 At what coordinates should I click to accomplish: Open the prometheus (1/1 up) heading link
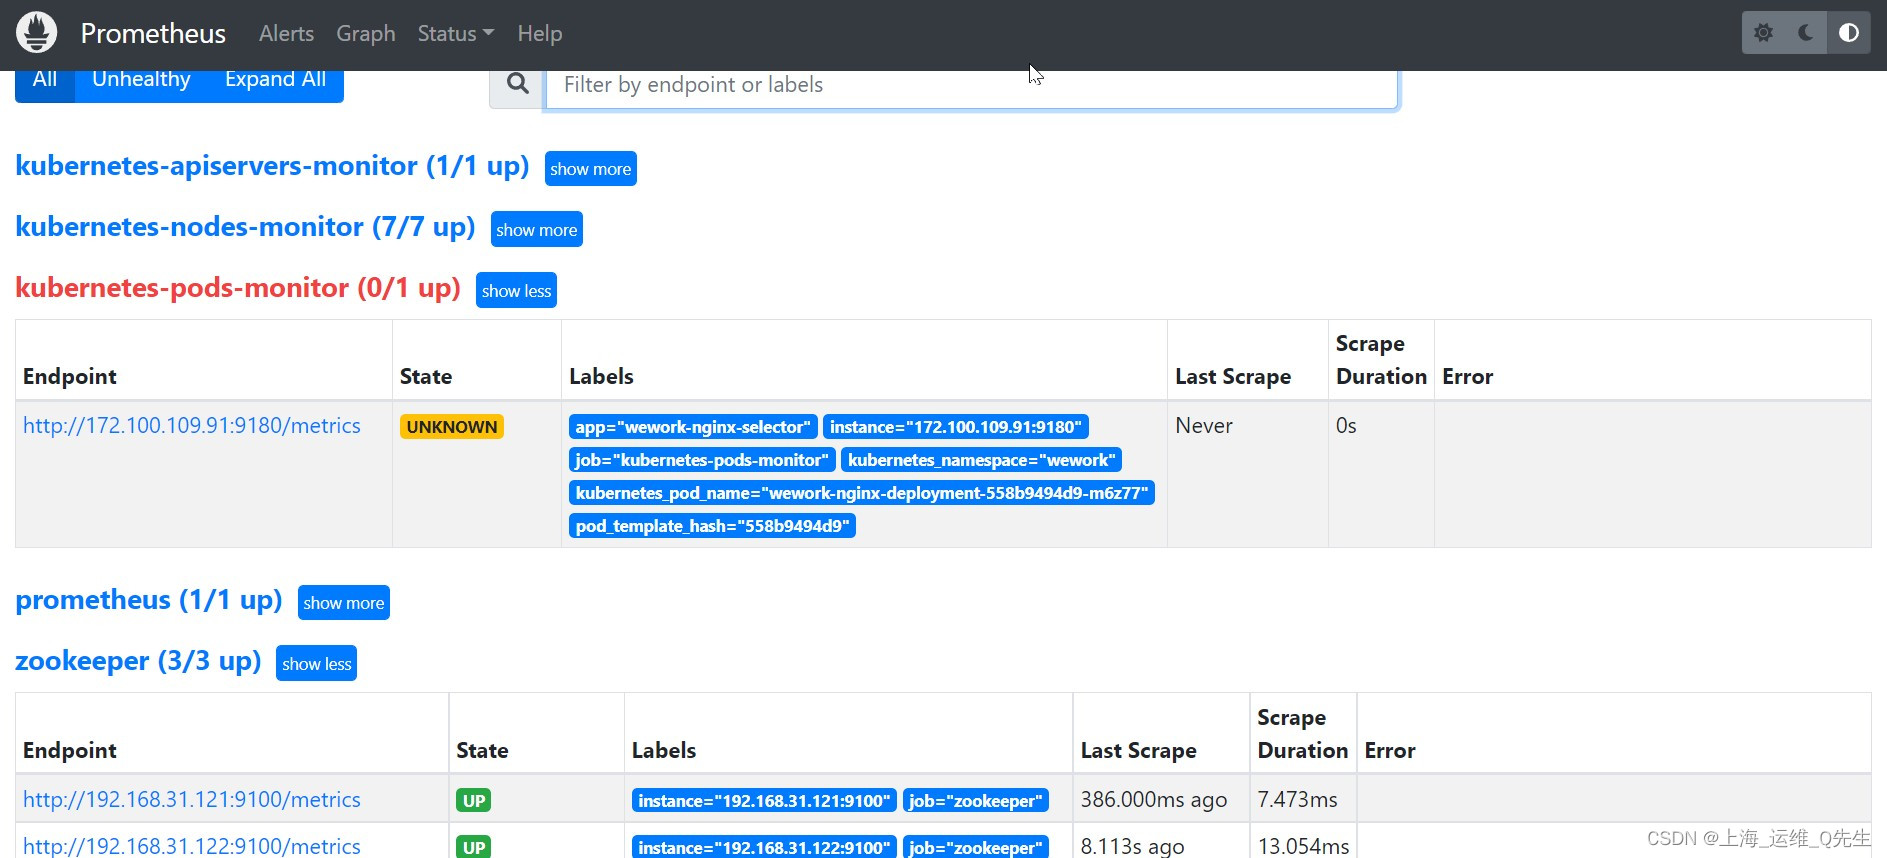tap(149, 599)
